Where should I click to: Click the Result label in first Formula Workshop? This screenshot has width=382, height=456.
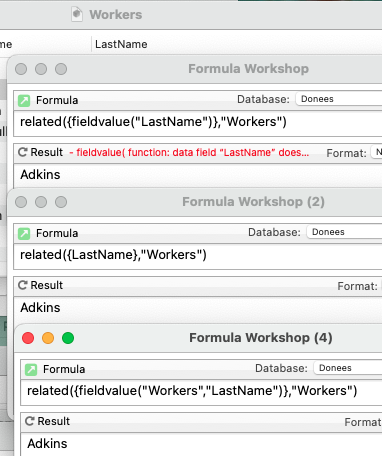pos(47,152)
